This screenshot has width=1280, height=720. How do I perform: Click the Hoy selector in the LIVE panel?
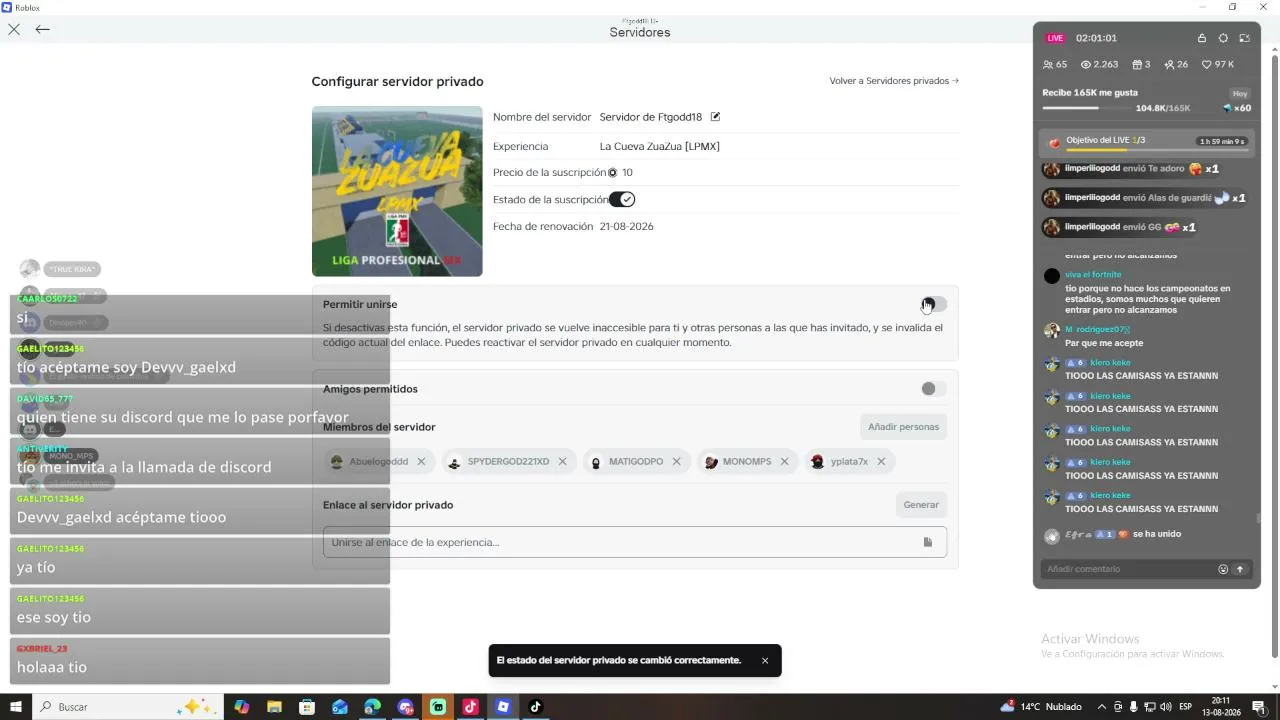[x=1240, y=93]
